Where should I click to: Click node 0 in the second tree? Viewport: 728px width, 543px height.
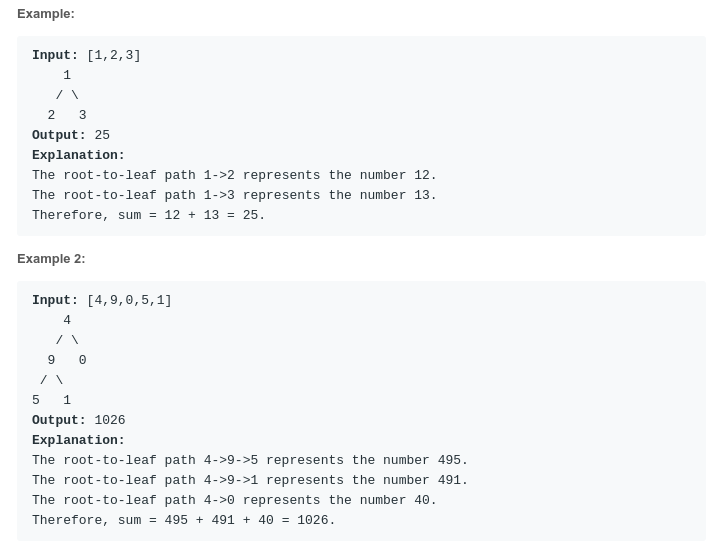[x=82, y=360]
